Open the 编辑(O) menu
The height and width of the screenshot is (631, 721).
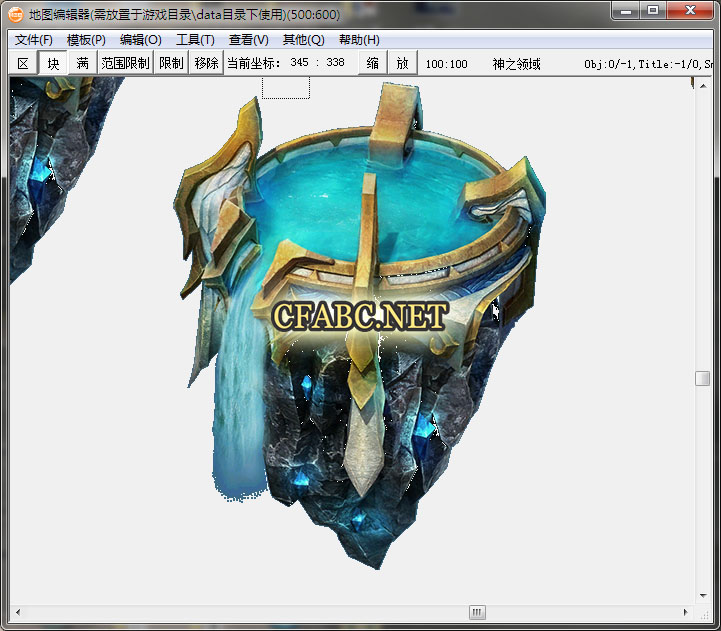click(x=140, y=40)
